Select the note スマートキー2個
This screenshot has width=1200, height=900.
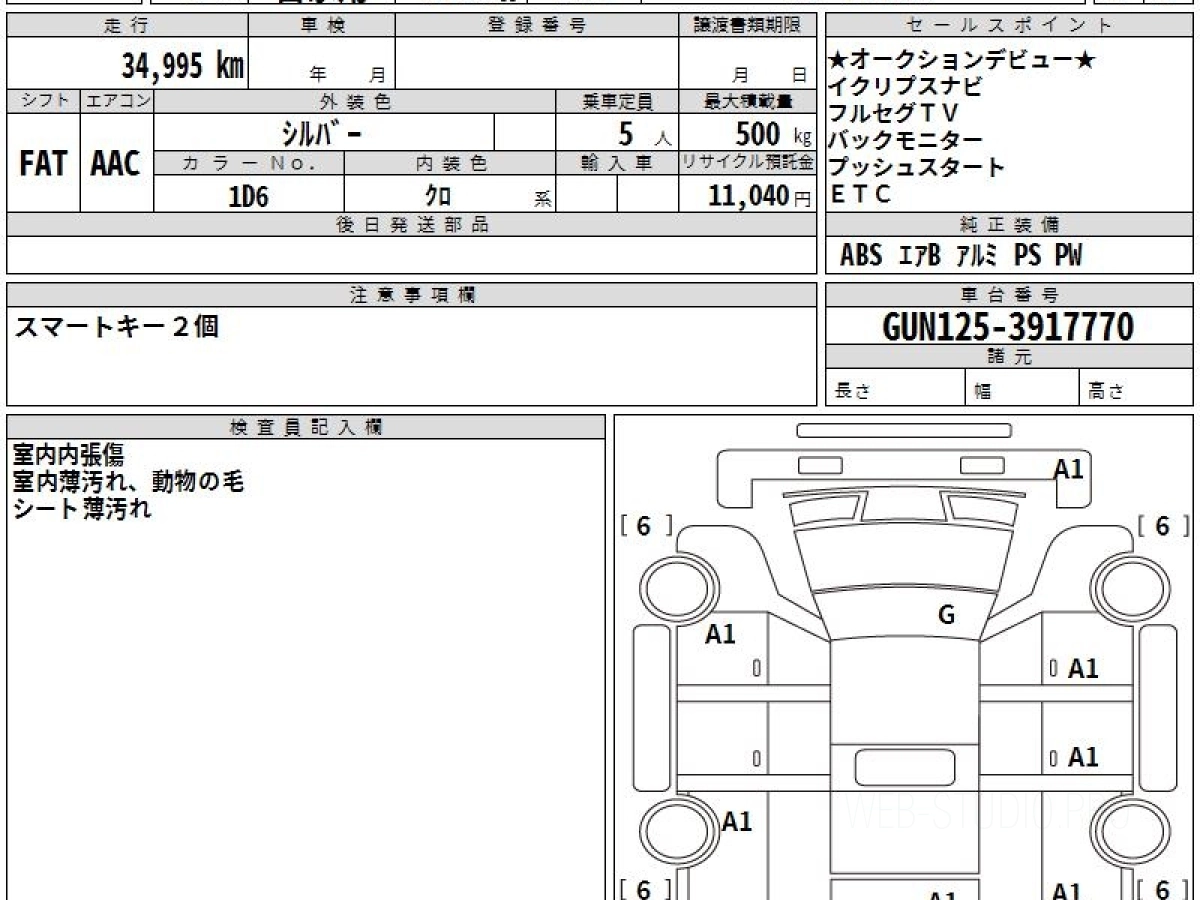[116, 325]
